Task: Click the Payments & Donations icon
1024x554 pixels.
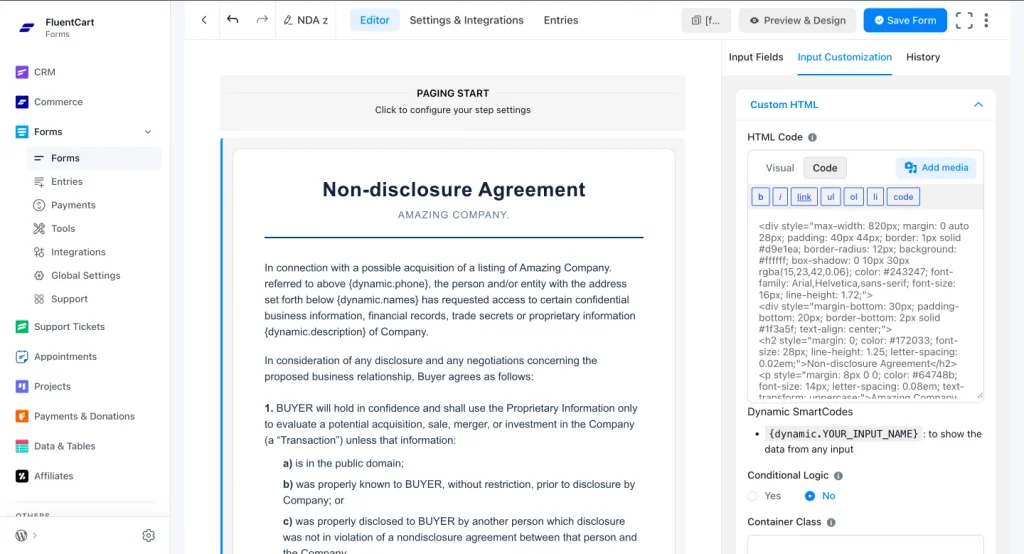Action: click(22, 416)
